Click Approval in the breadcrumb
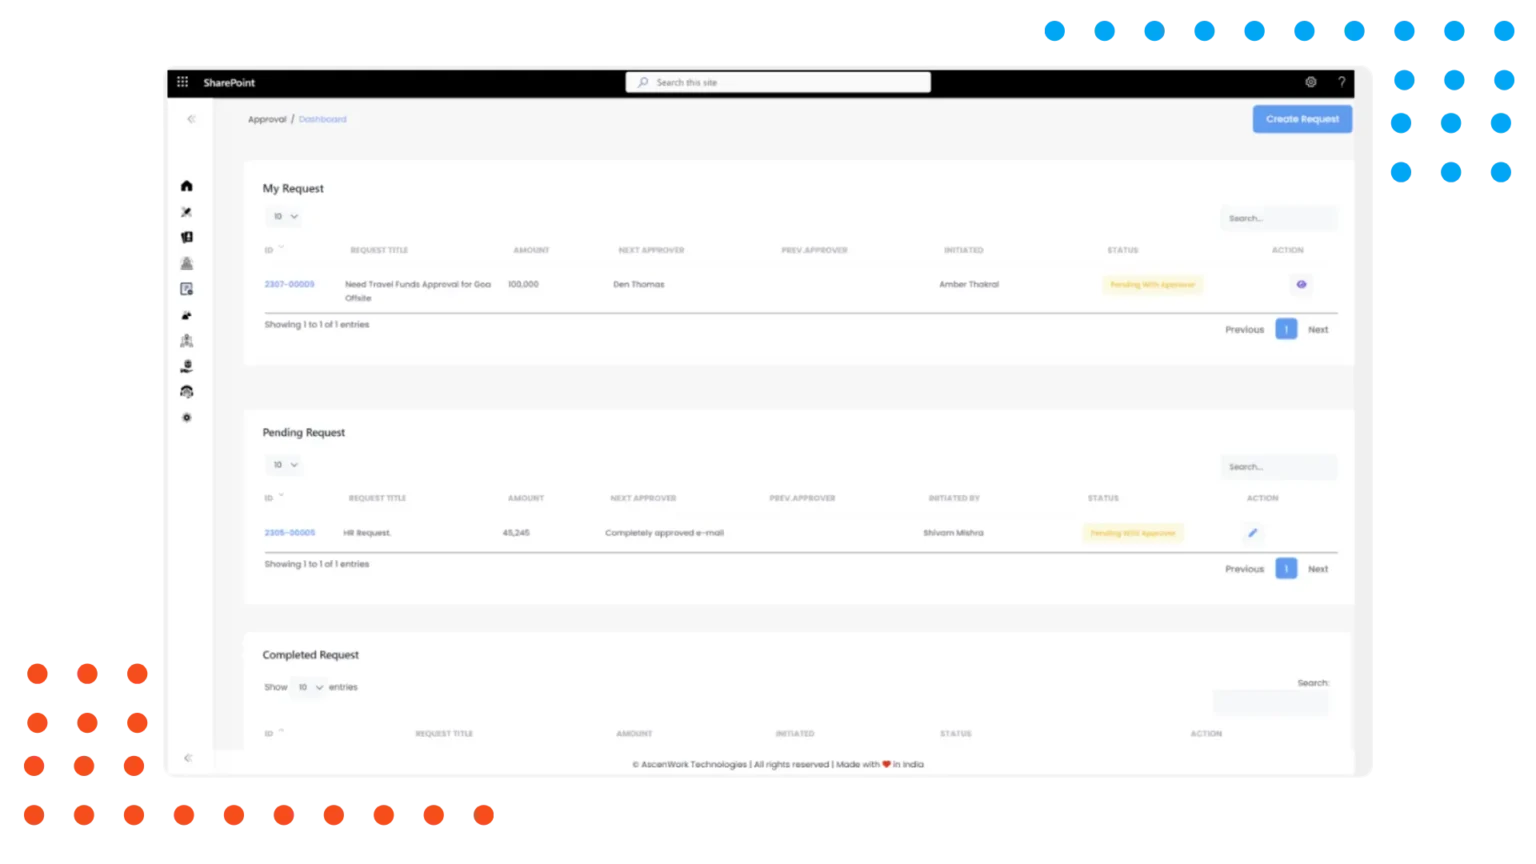This screenshot has height=864, width=1536. click(x=267, y=119)
